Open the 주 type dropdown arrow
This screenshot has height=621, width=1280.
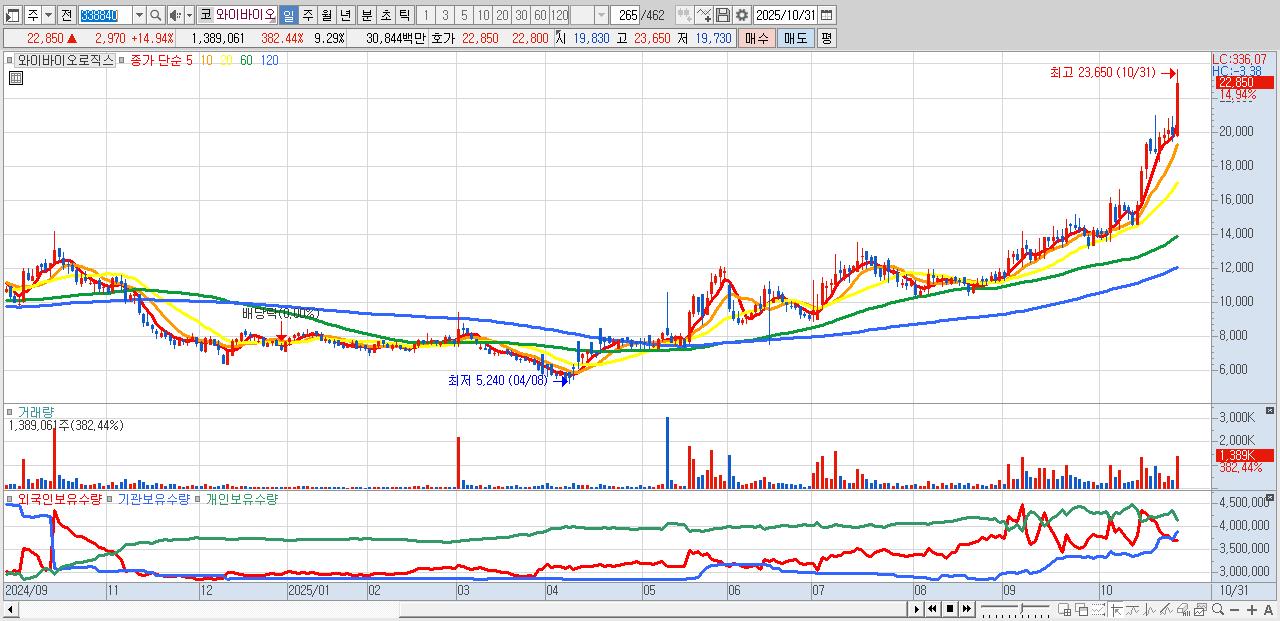[x=48, y=15]
